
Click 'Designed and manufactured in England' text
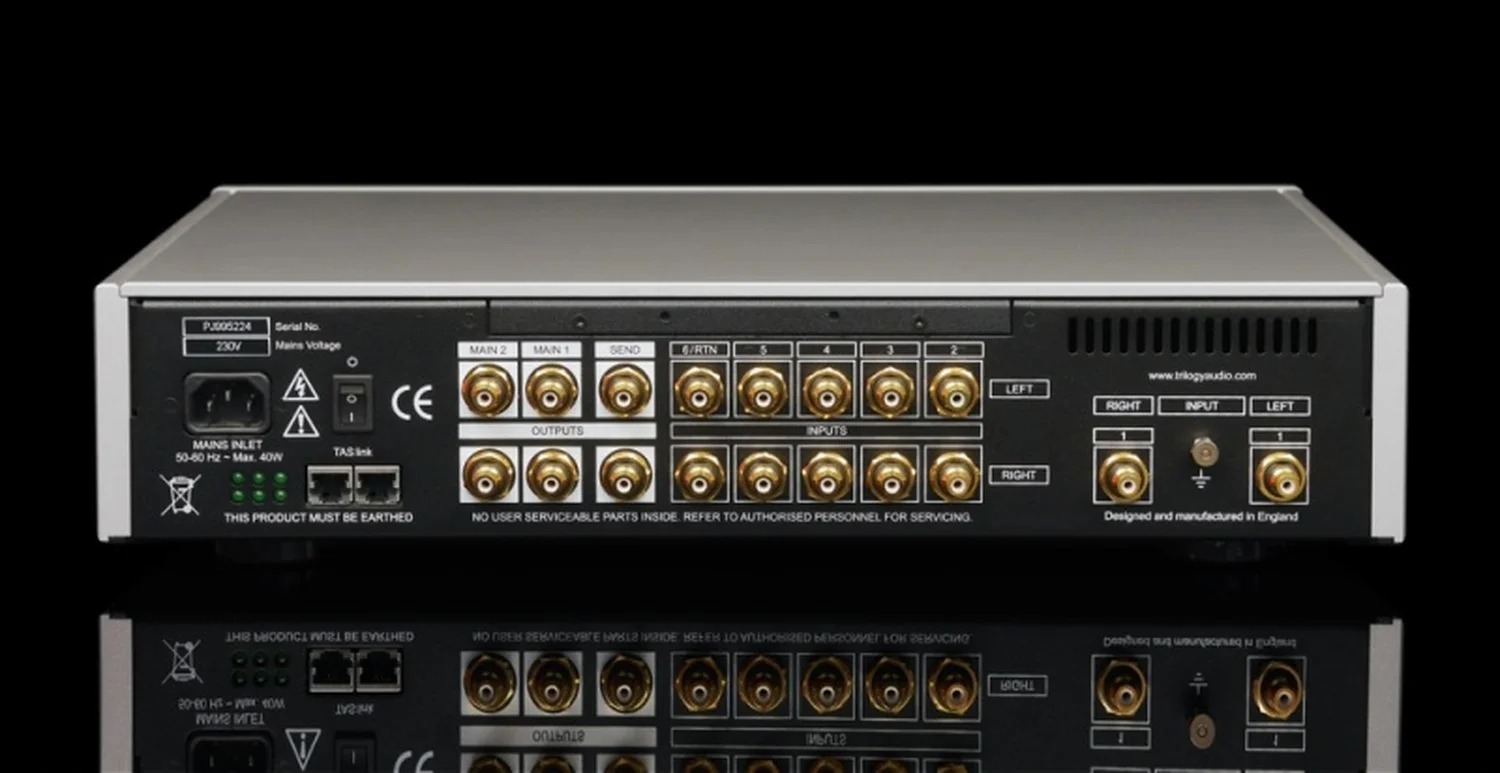pos(1201,517)
